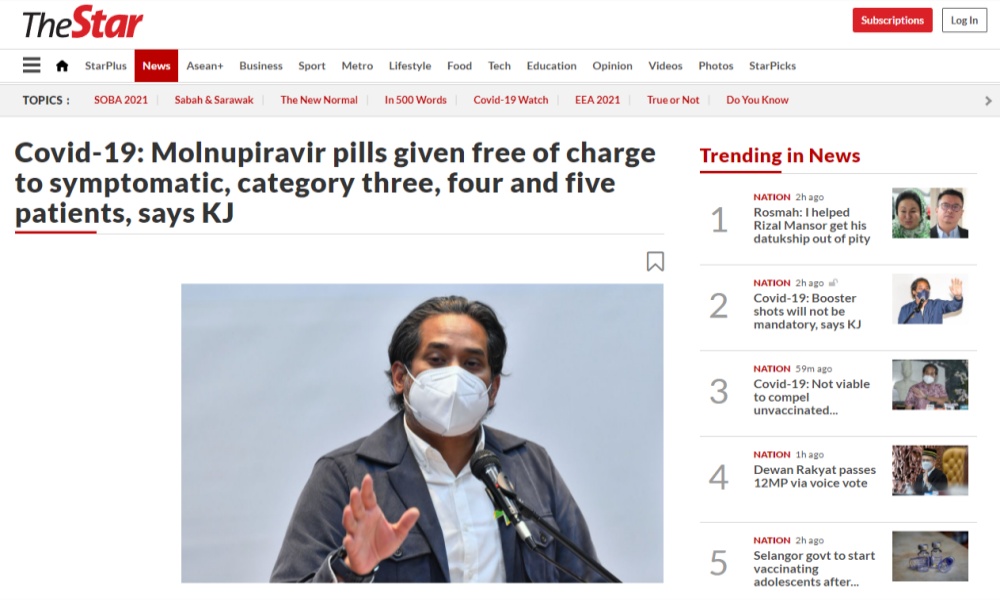Viewport: 1000px width, 600px height.
Task: Open the Rosmah article thumbnail image
Action: (x=930, y=213)
